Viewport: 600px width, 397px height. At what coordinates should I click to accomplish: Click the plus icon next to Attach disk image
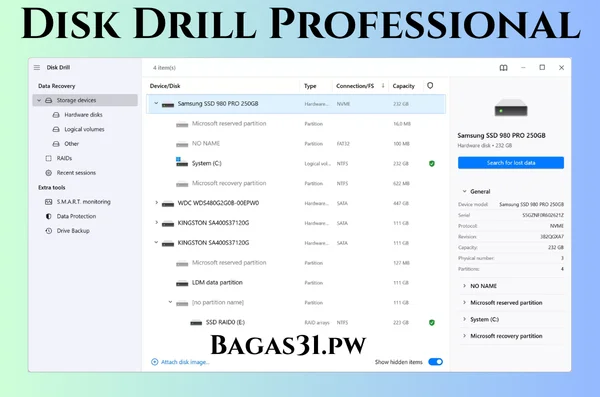click(x=155, y=362)
